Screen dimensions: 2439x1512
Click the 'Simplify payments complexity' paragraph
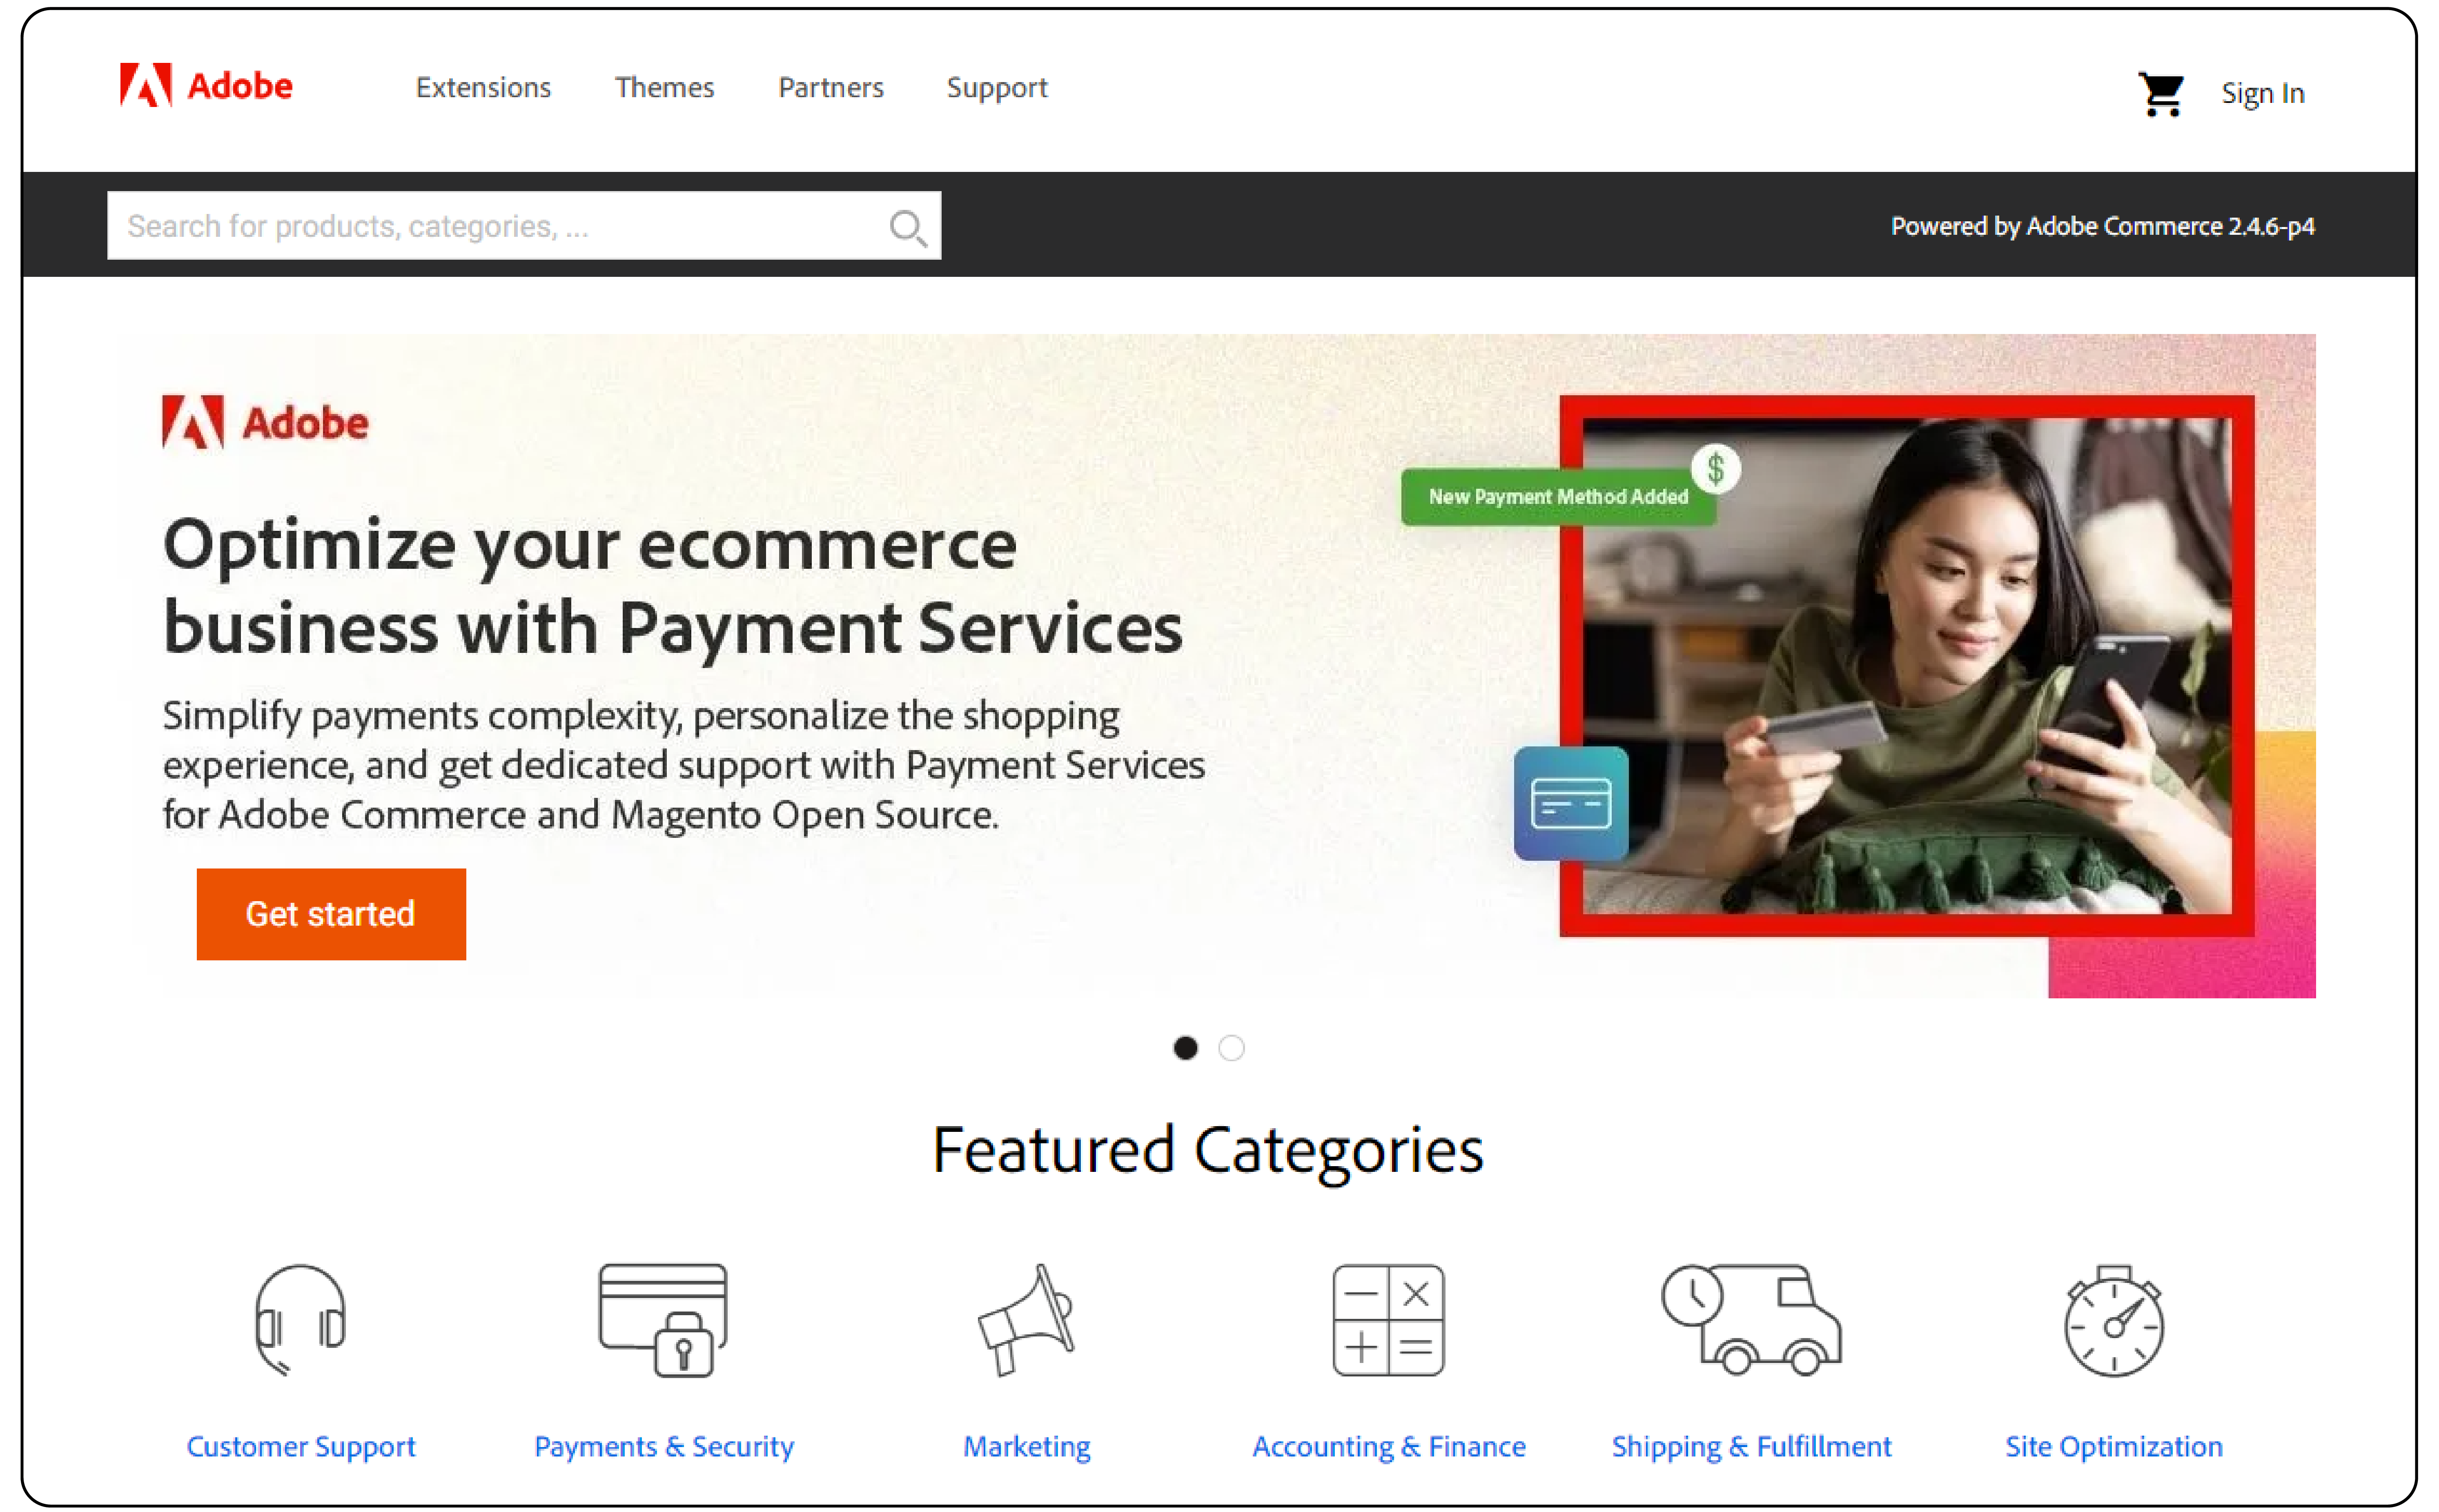pyautogui.click(x=683, y=765)
